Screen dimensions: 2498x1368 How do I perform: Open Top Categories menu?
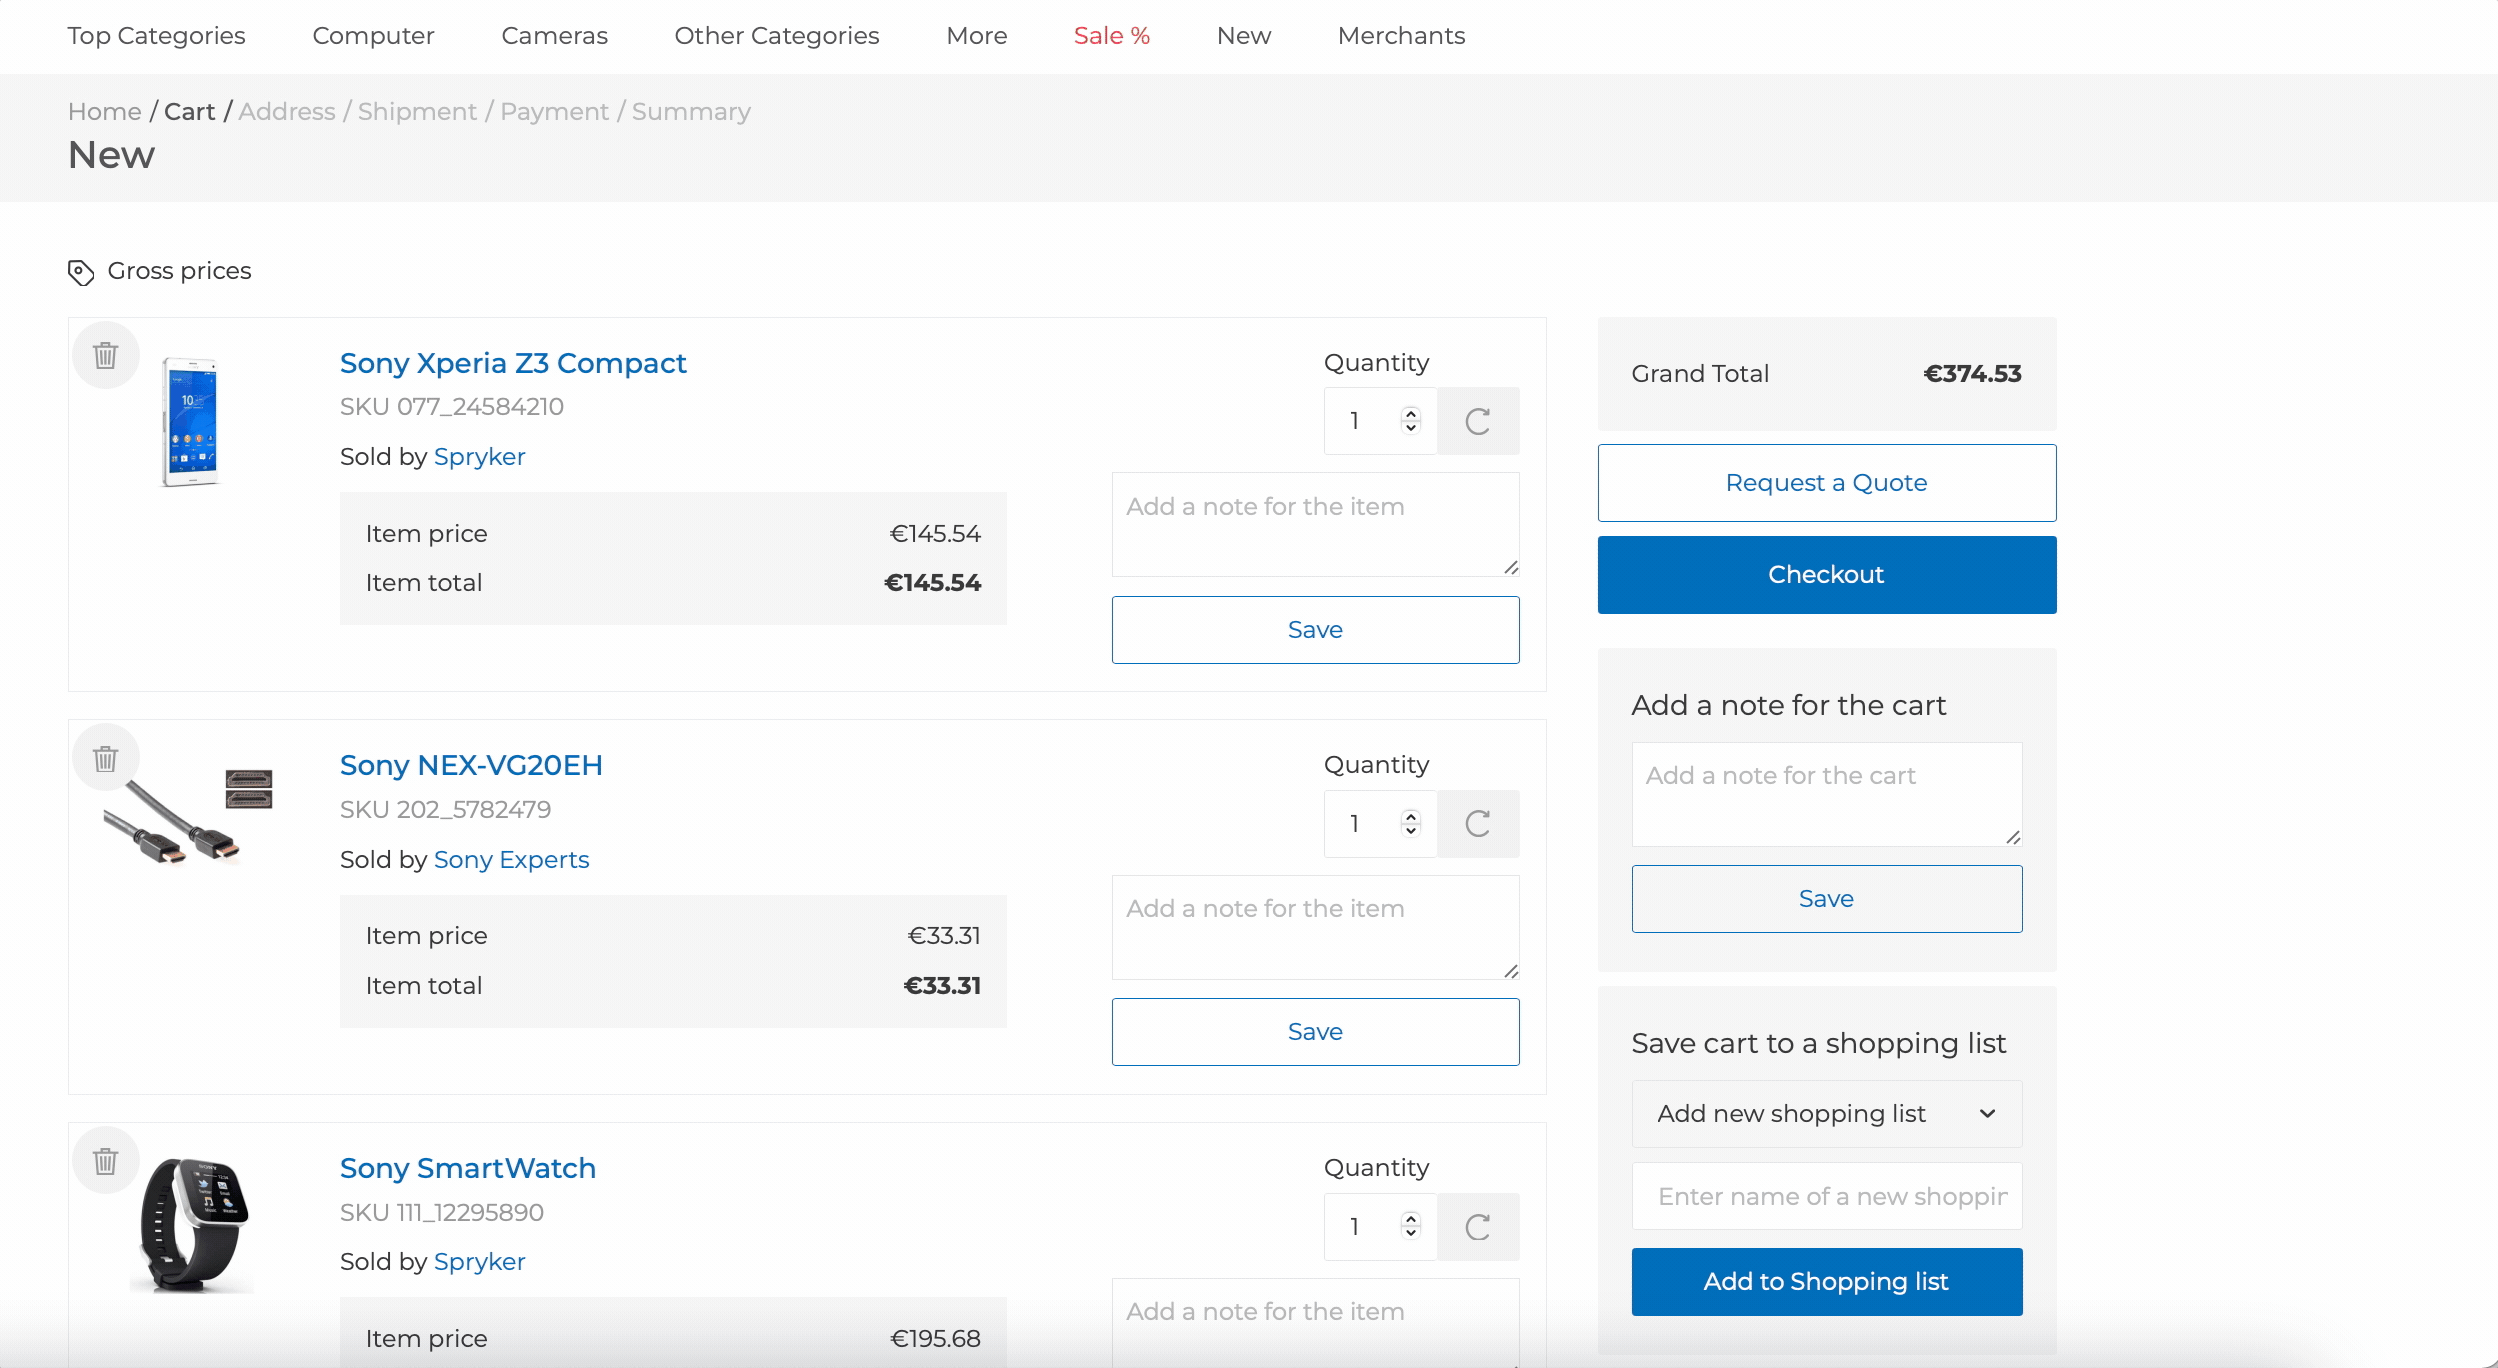(156, 36)
